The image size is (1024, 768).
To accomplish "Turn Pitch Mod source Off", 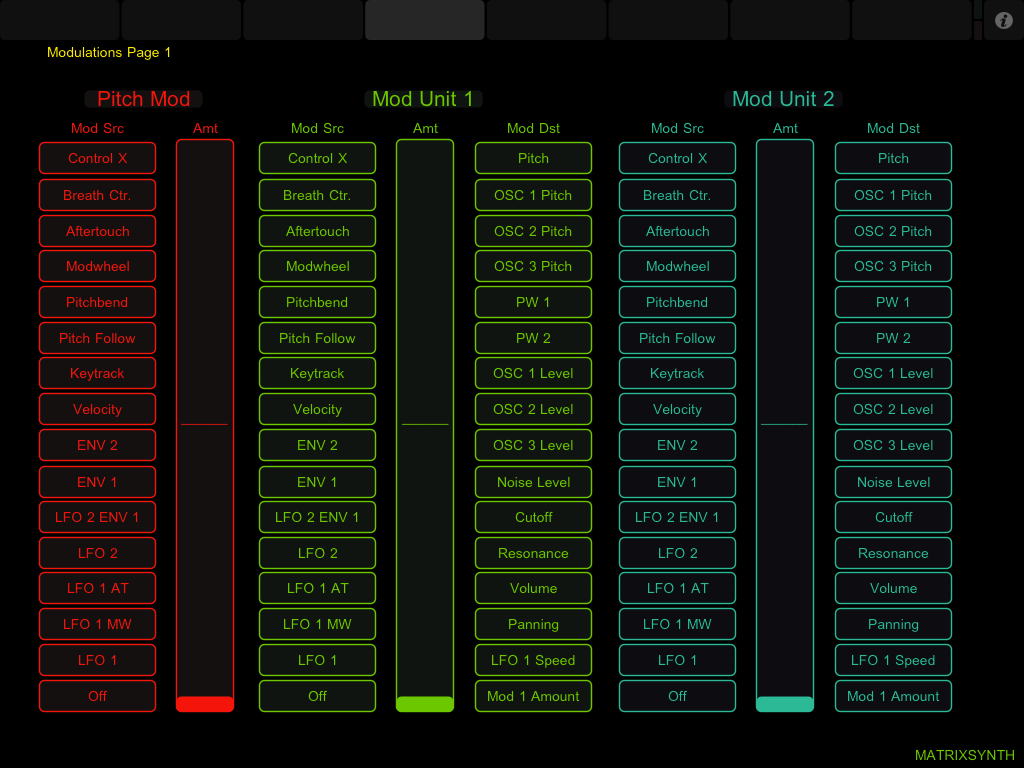I will coord(97,696).
